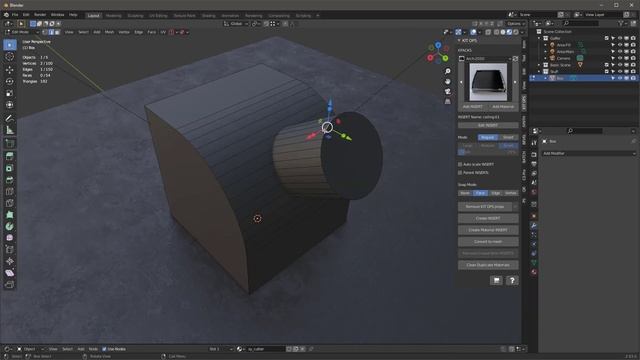Select the Rotate tool
Image resolution: width=640 pixels, height=360 pixels.
point(10,81)
